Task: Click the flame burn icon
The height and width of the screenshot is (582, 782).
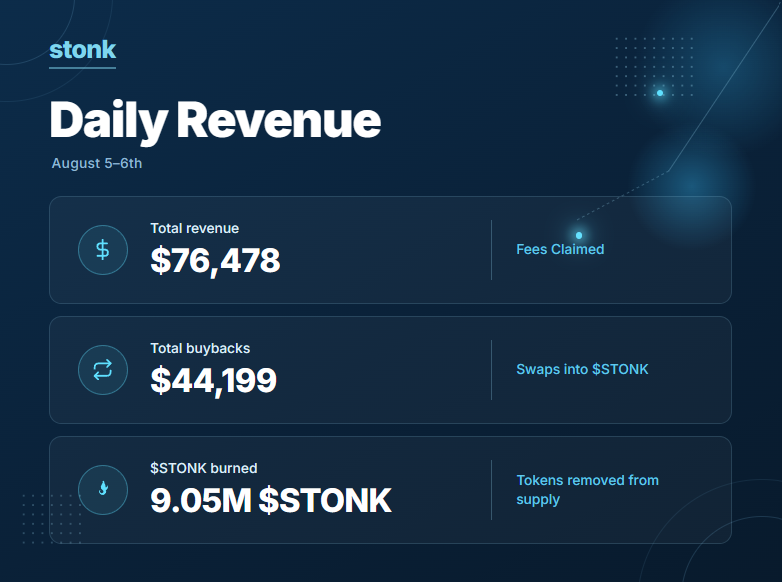Action: tap(103, 490)
